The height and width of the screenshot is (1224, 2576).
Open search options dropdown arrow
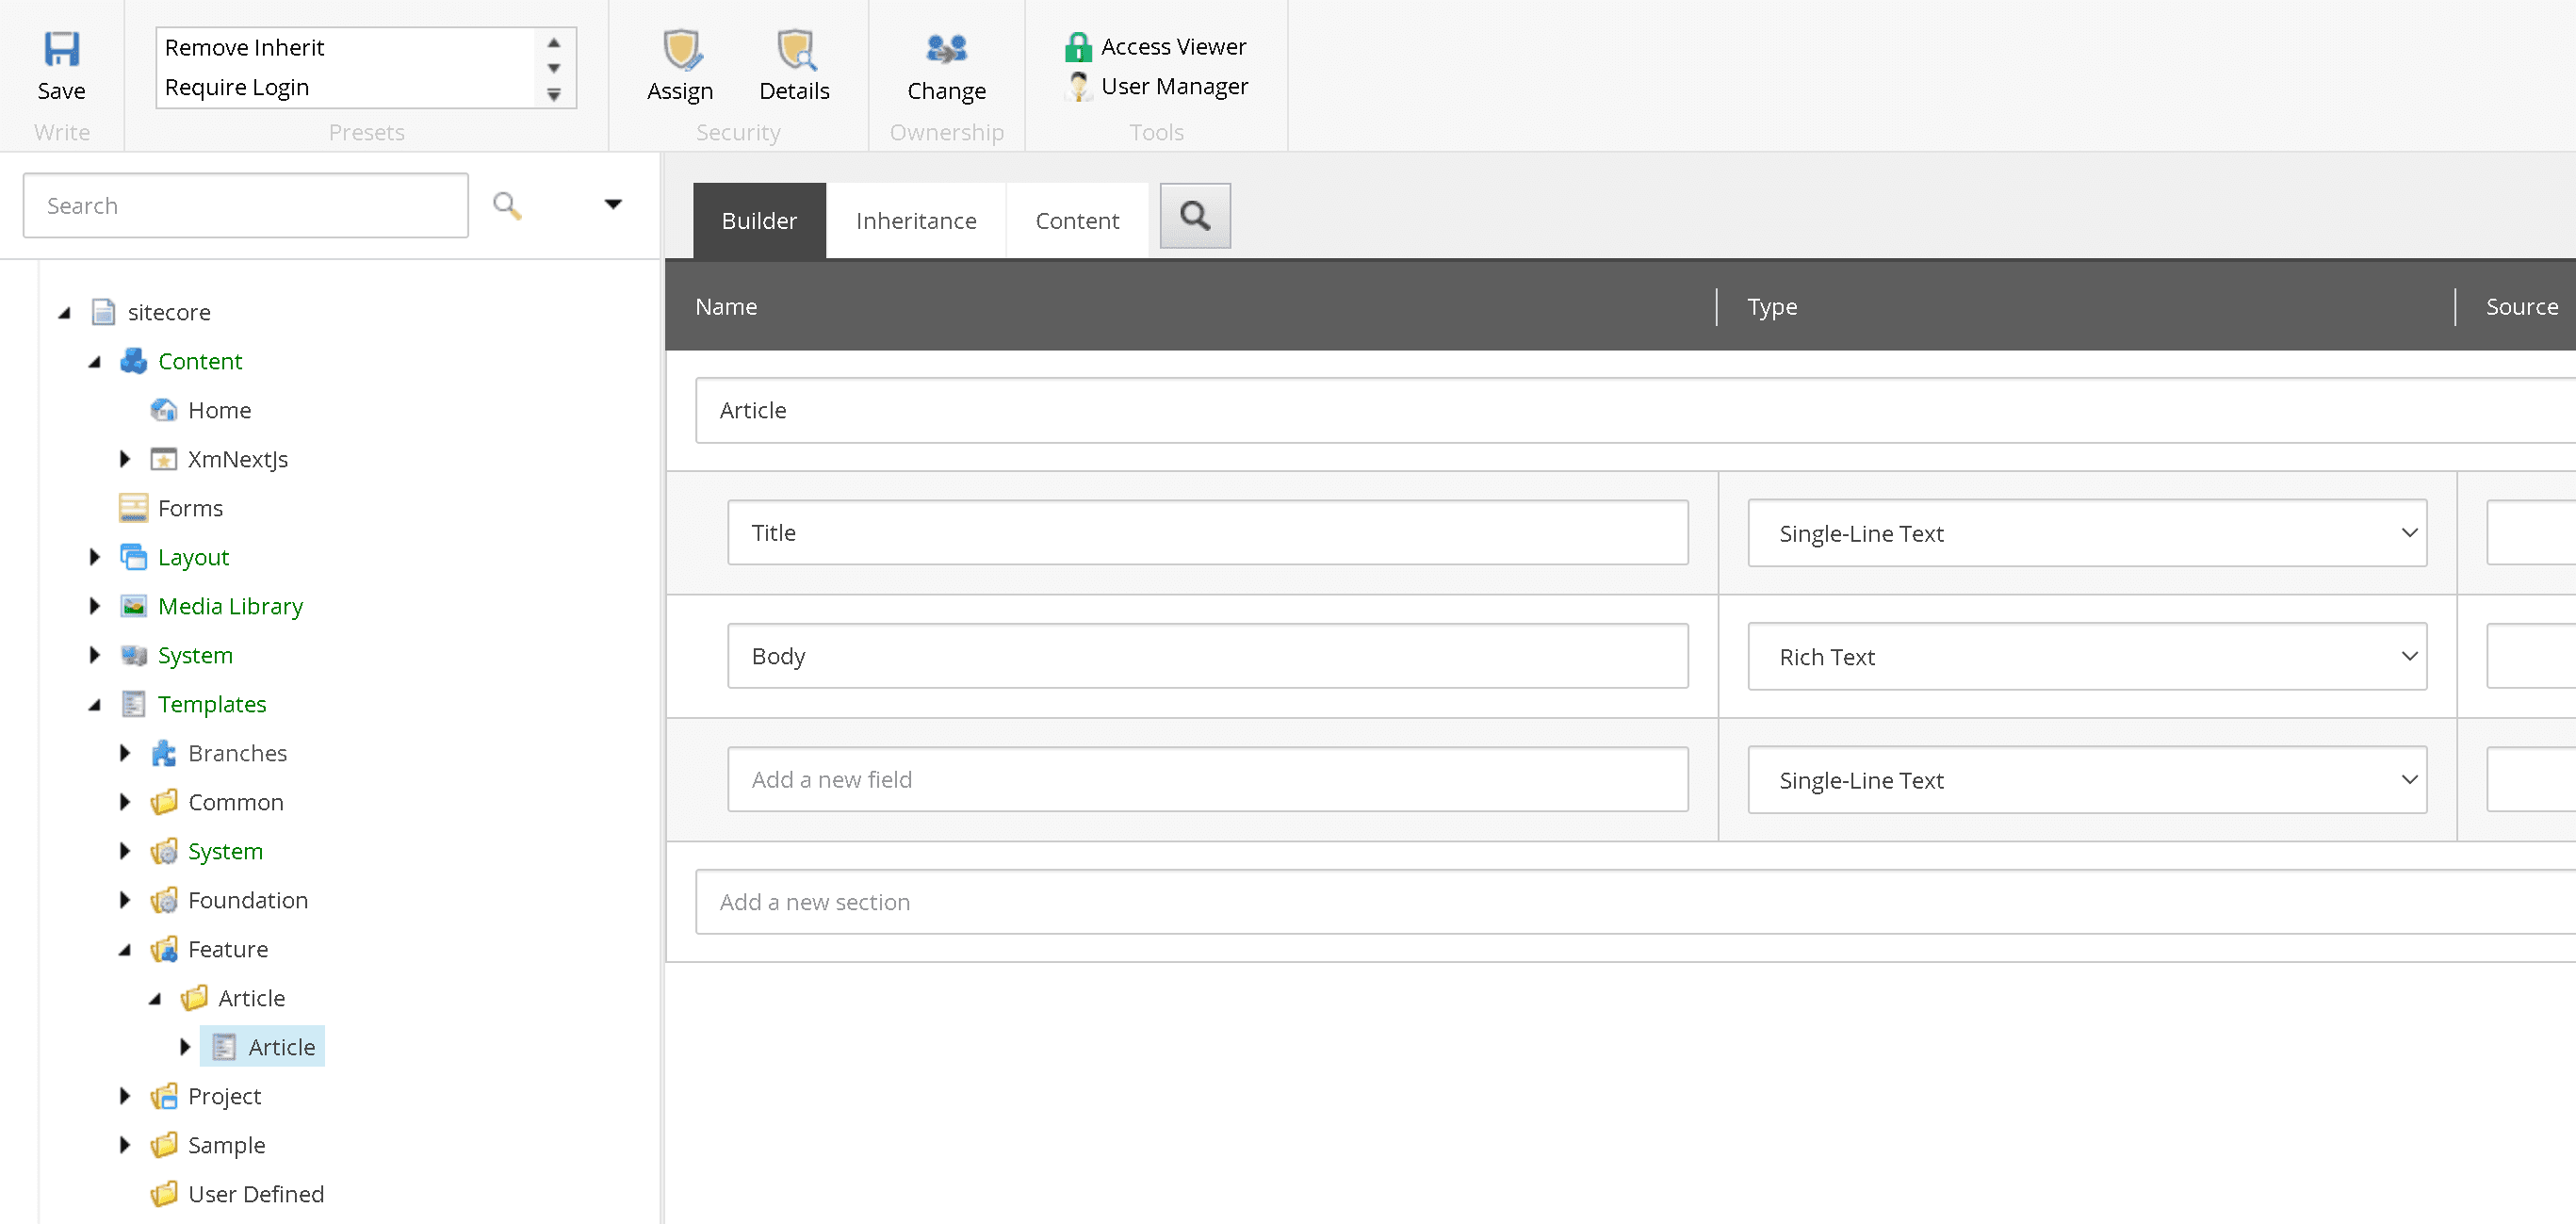613,205
